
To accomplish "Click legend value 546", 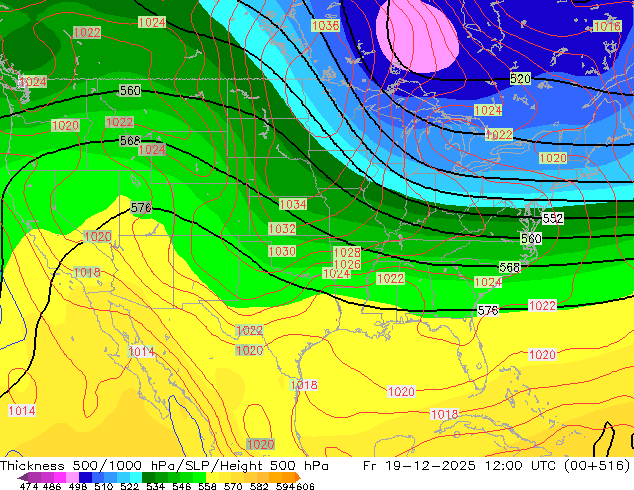I will (x=182, y=486).
